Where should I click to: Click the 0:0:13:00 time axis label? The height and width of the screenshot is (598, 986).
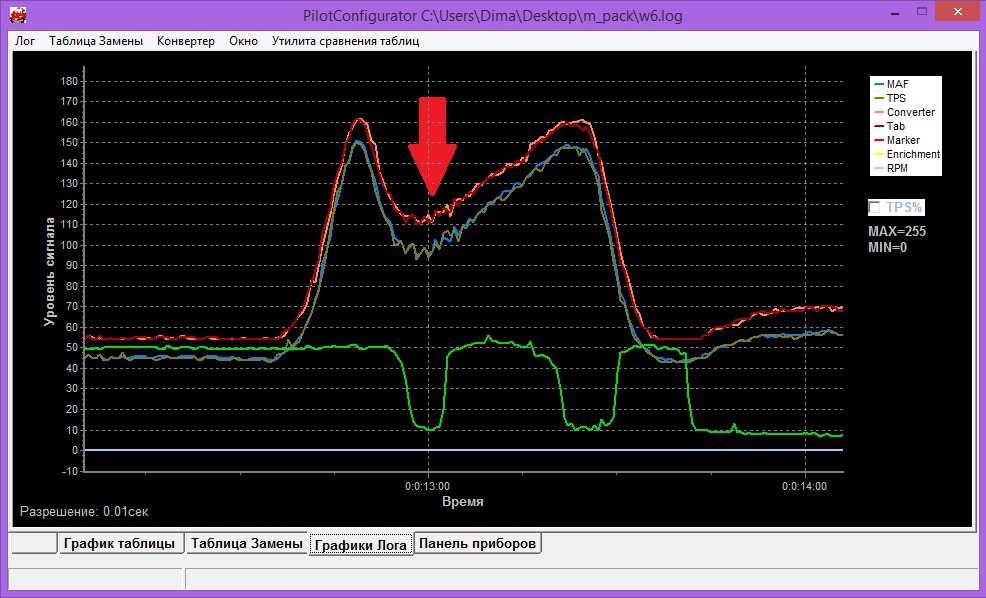click(428, 487)
